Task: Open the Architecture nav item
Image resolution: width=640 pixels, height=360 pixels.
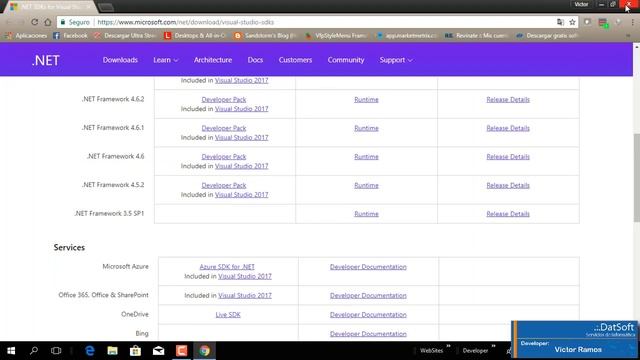Action: [x=213, y=60]
